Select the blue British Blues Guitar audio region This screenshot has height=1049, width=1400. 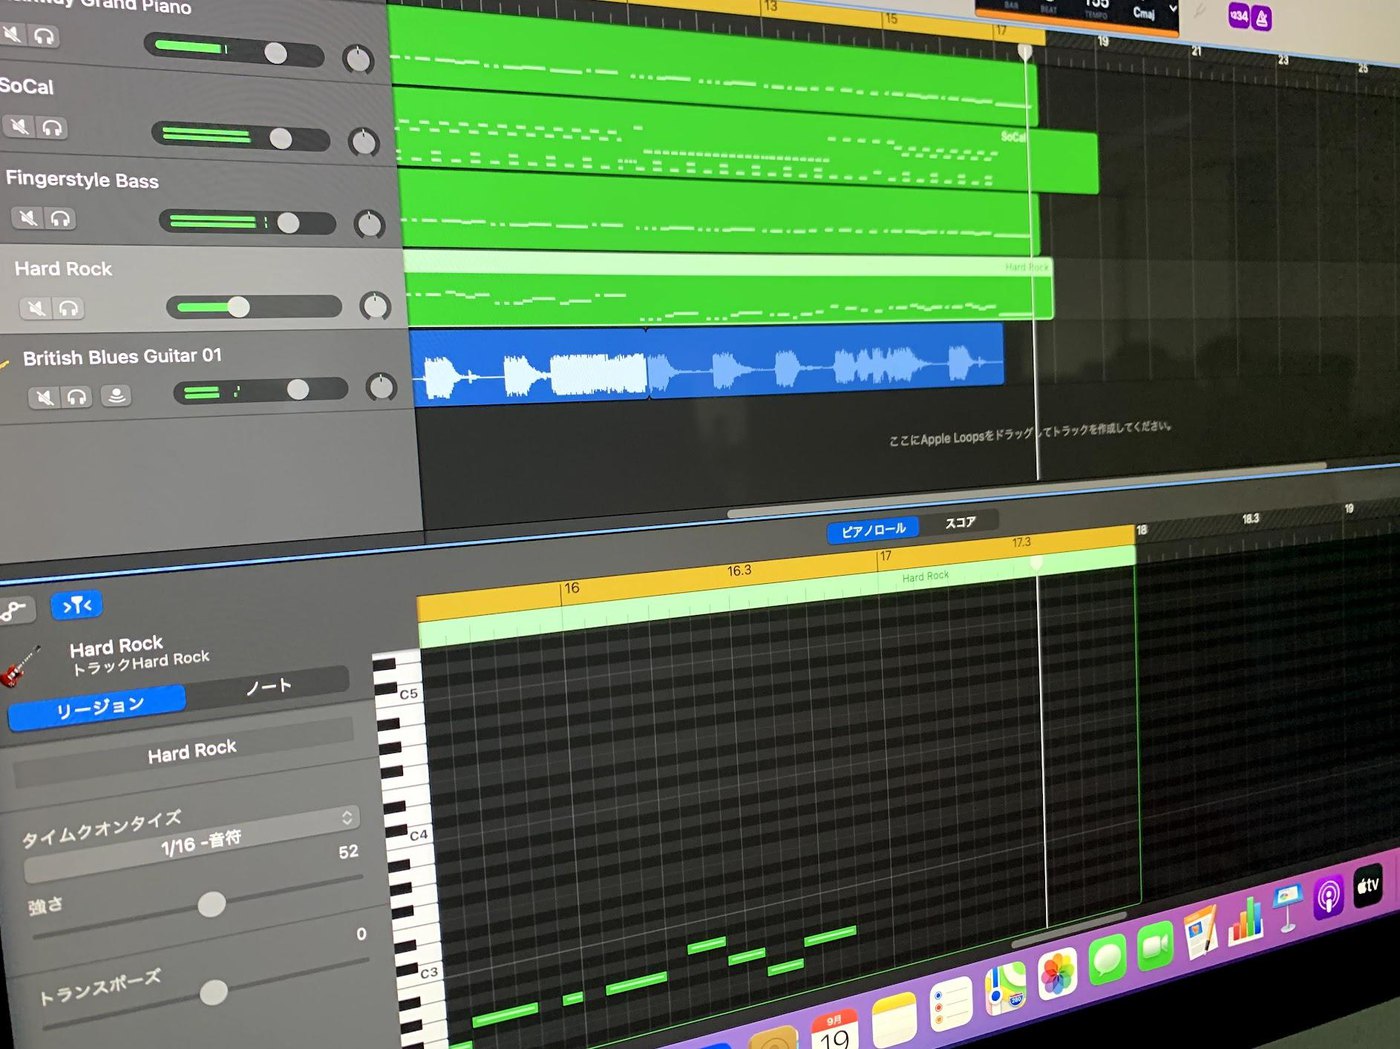tap(707, 365)
